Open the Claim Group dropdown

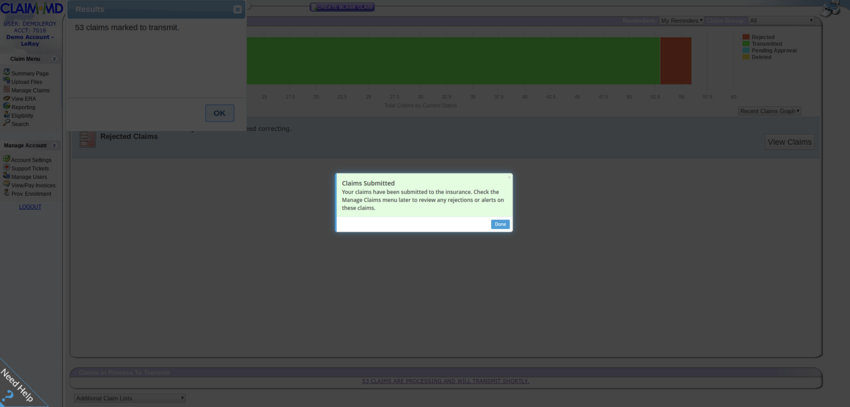tap(781, 20)
